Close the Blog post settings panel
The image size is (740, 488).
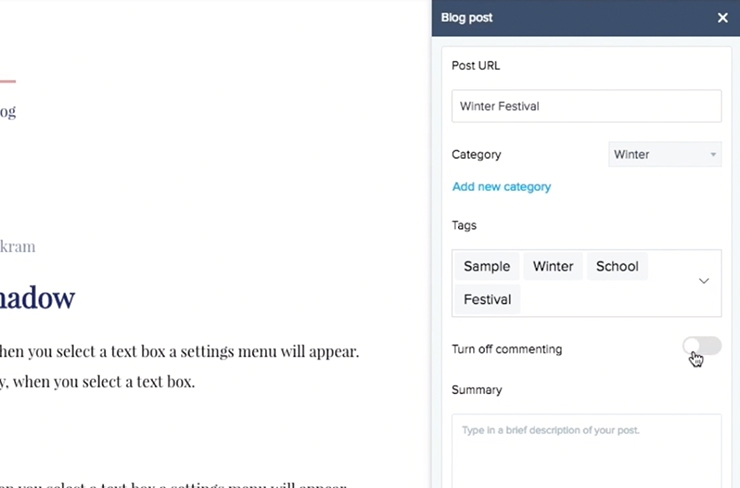click(x=722, y=18)
